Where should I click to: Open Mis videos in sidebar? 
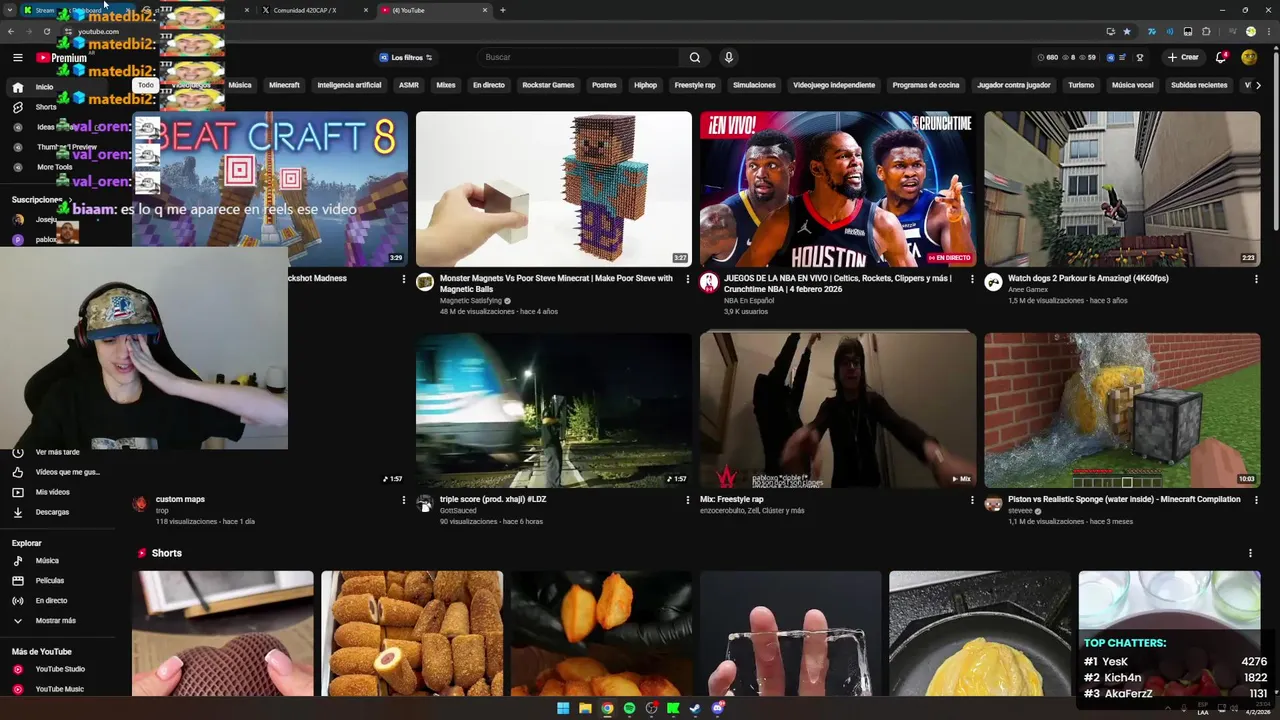coord(52,492)
